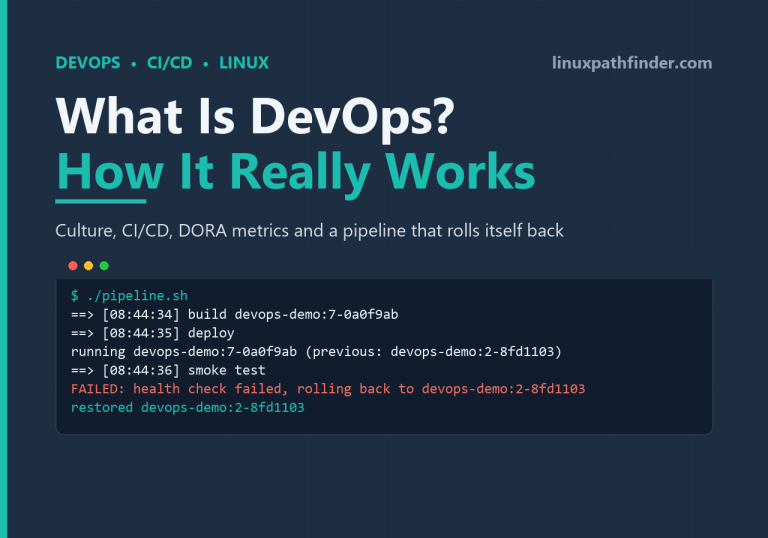The height and width of the screenshot is (538, 768).
Task: Click the CI/CD category tag
Action: [169, 63]
